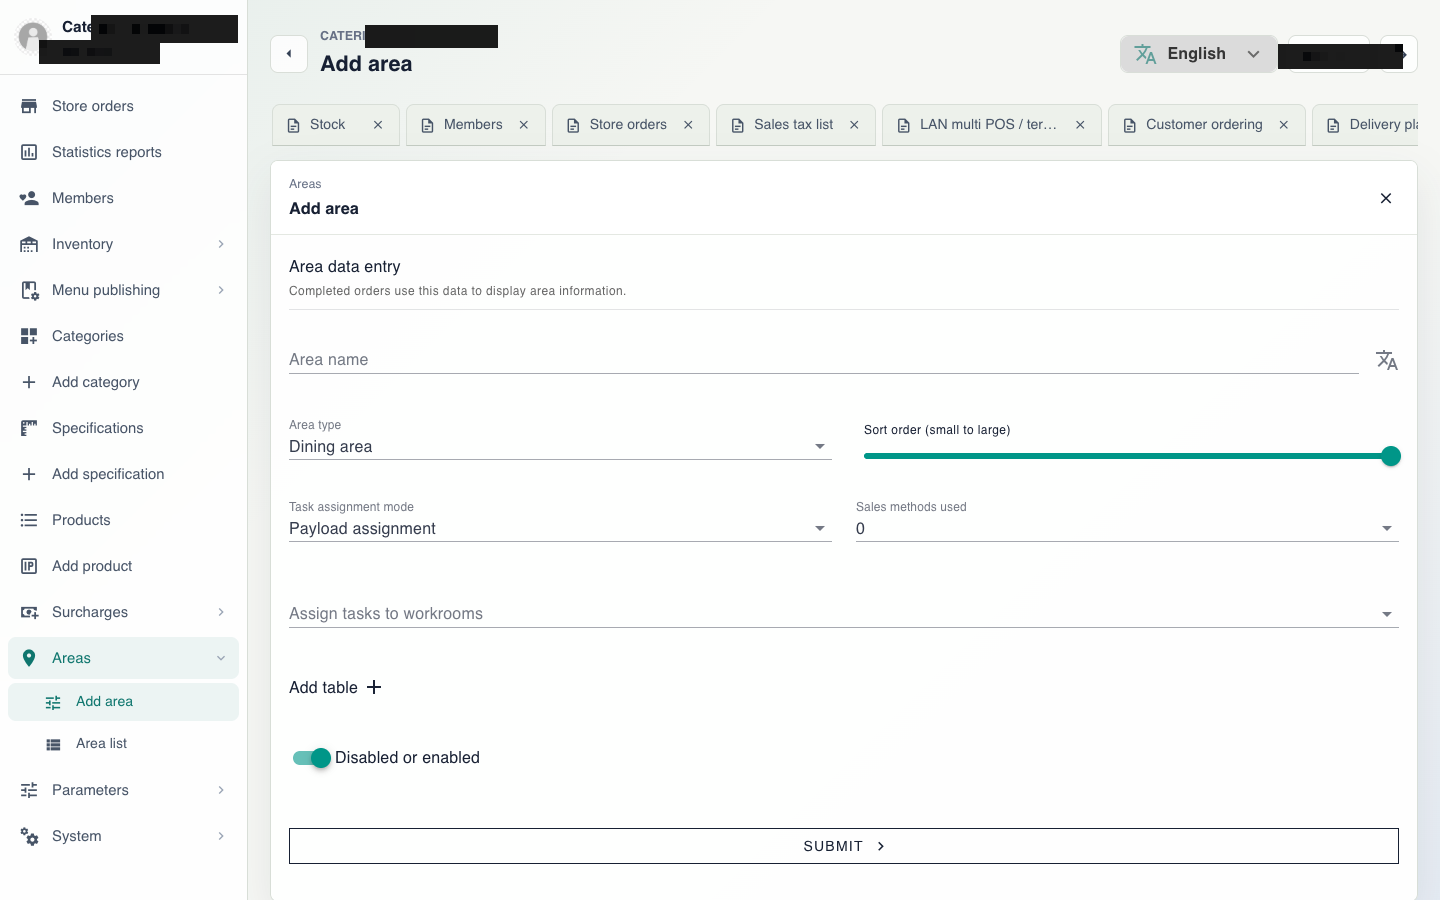The image size is (1440, 900).
Task: Click the Categories grid icon
Action: coord(29,336)
